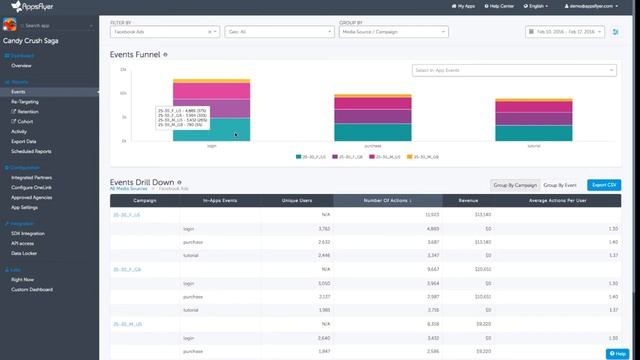Click the AppsFlyer logo
The image size is (640, 360).
coord(32,6)
